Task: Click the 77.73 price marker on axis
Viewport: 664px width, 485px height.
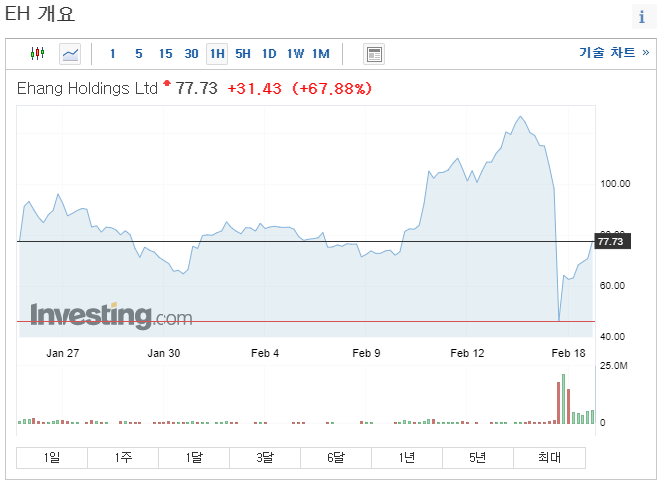Action: tap(612, 241)
